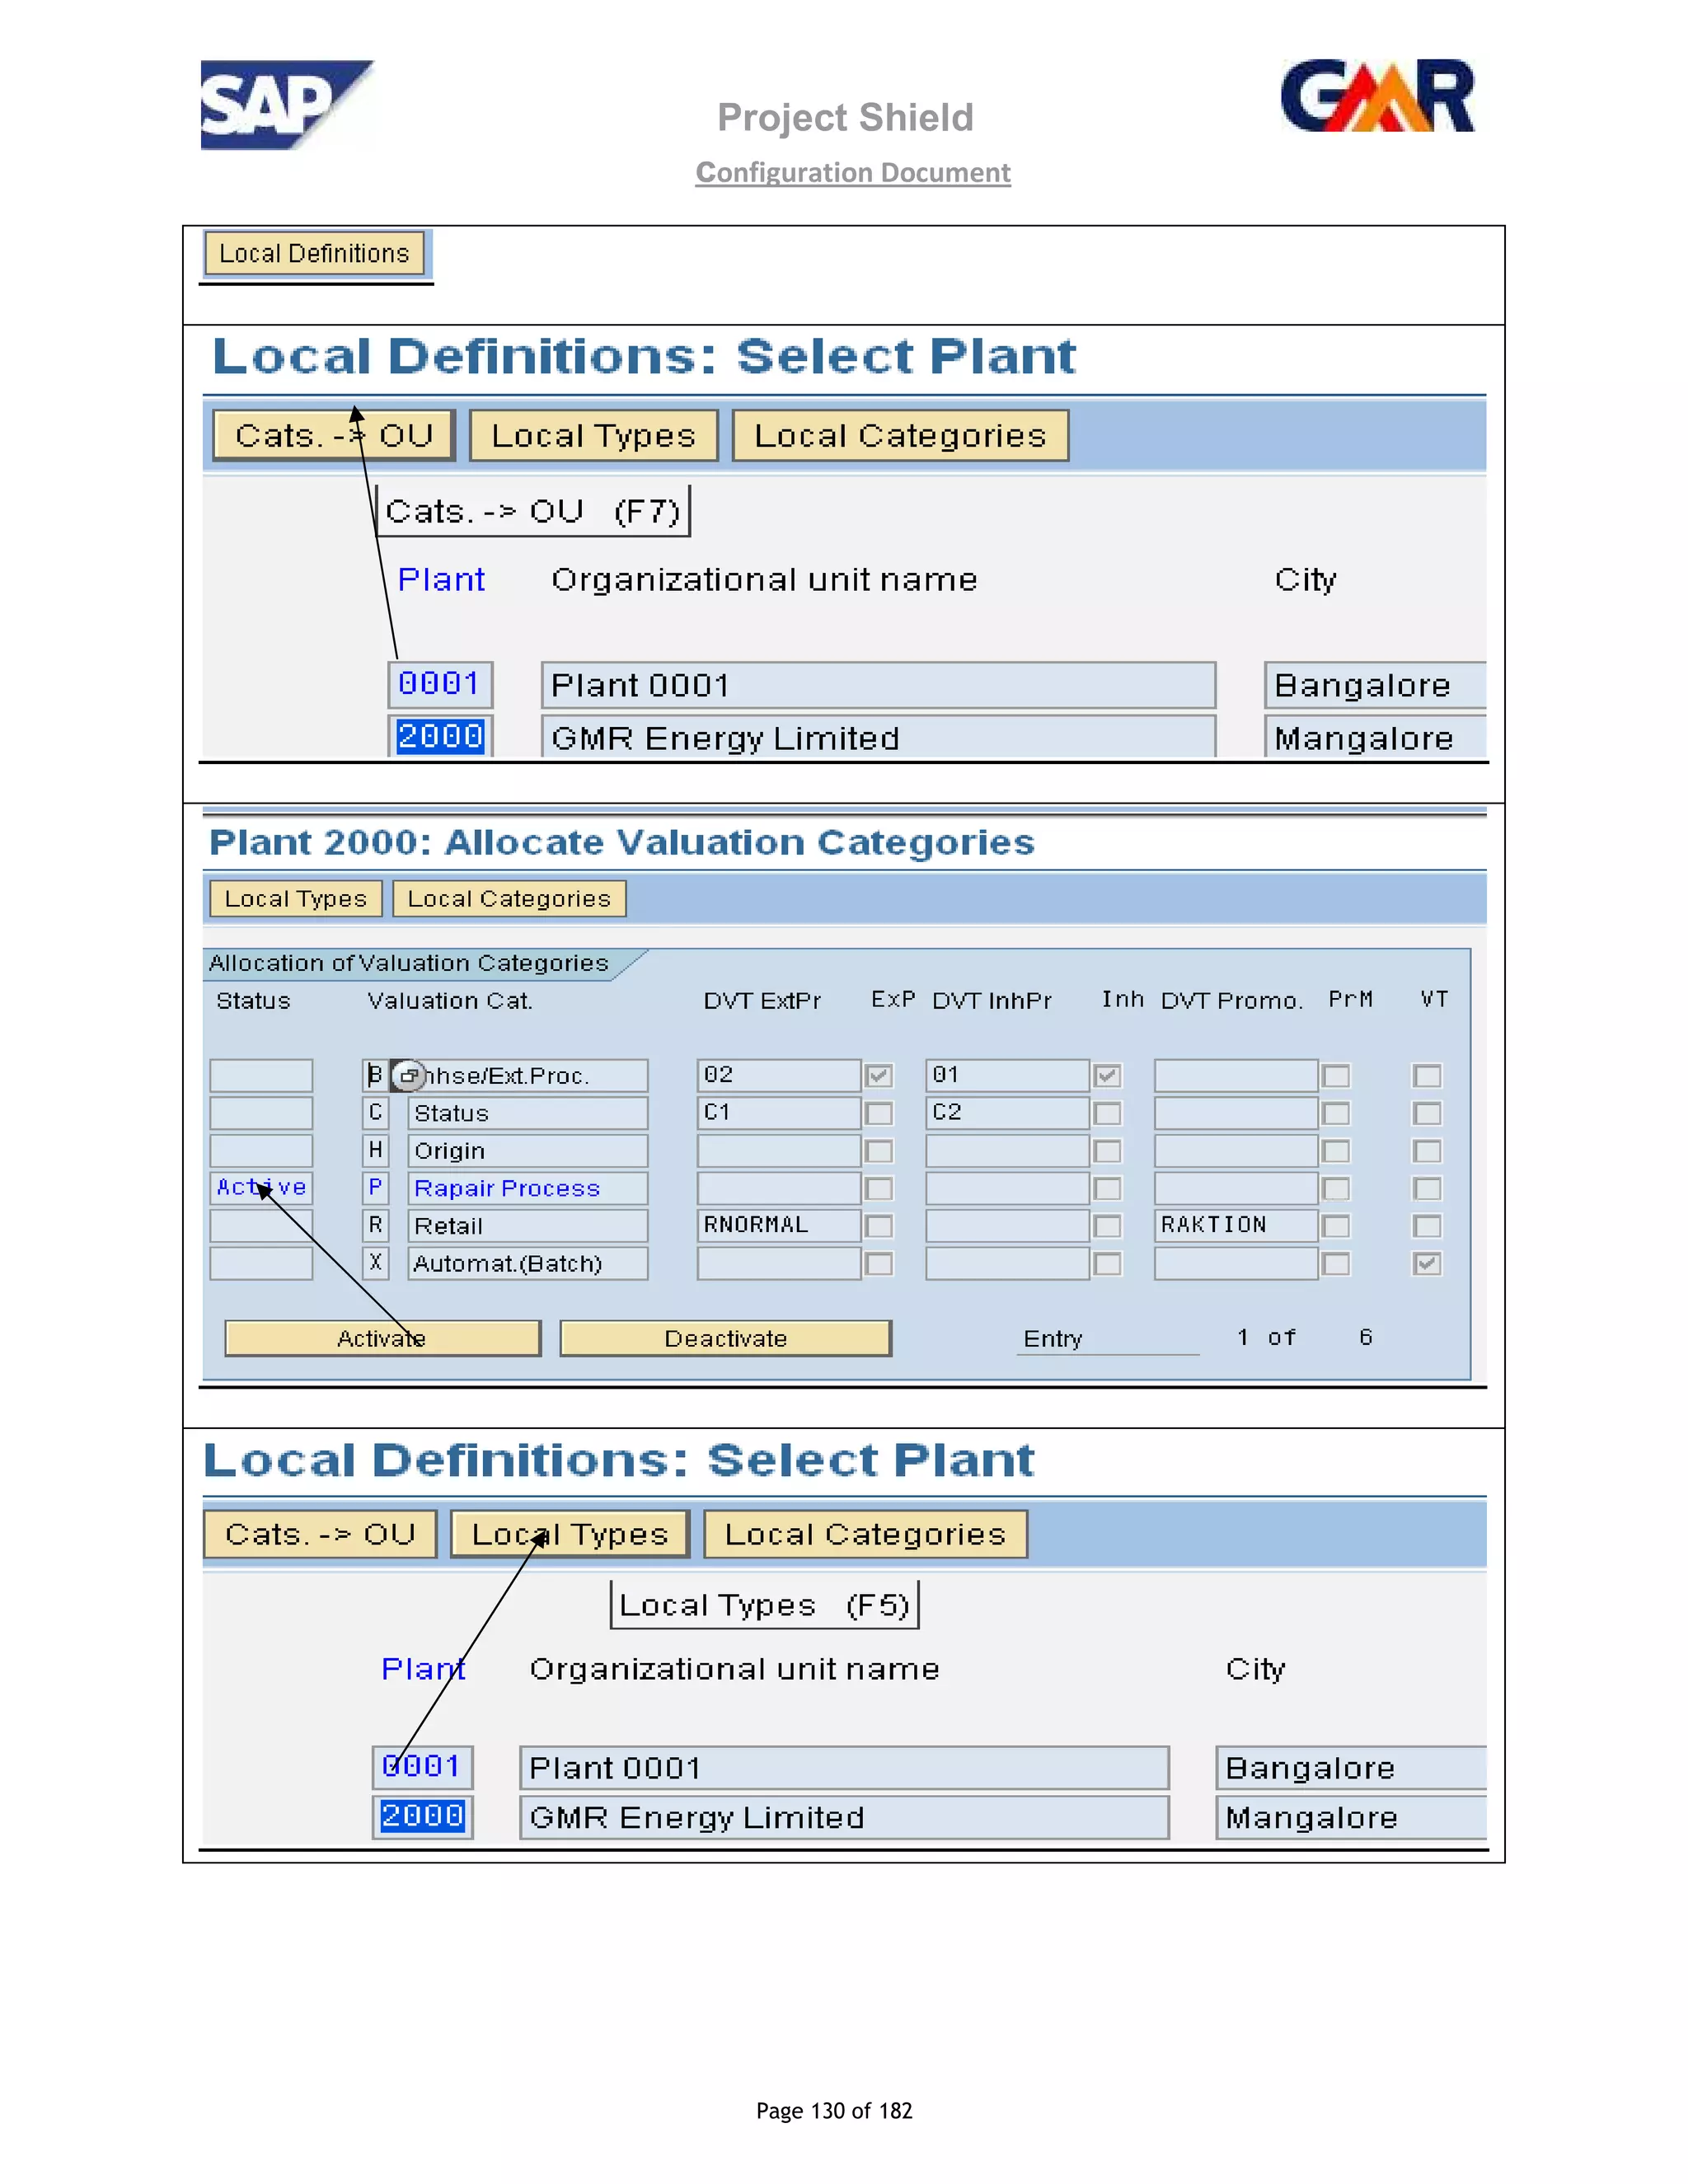
Task: Open the search help icon beside category B
Action: tap(407, 1075)
